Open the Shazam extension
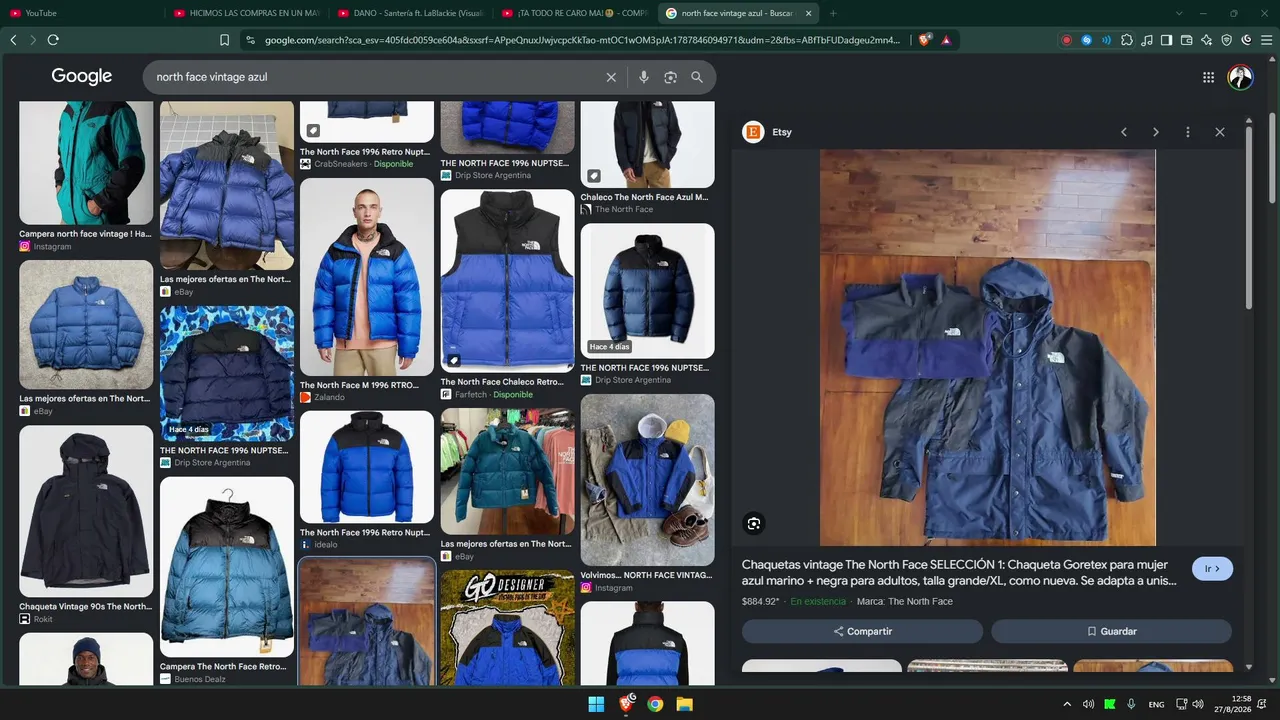 (1086, 40)
